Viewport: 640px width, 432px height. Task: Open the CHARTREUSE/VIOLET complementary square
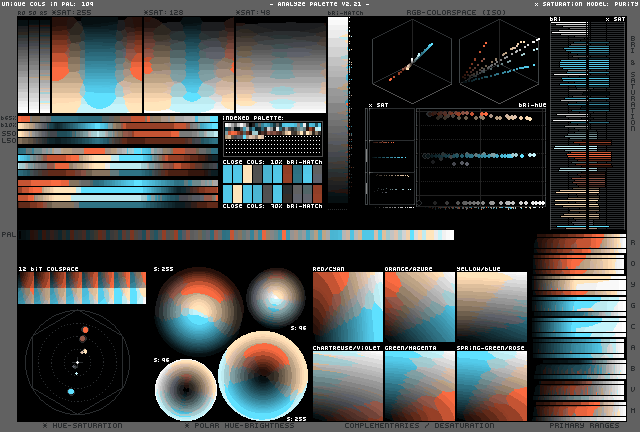348,386
